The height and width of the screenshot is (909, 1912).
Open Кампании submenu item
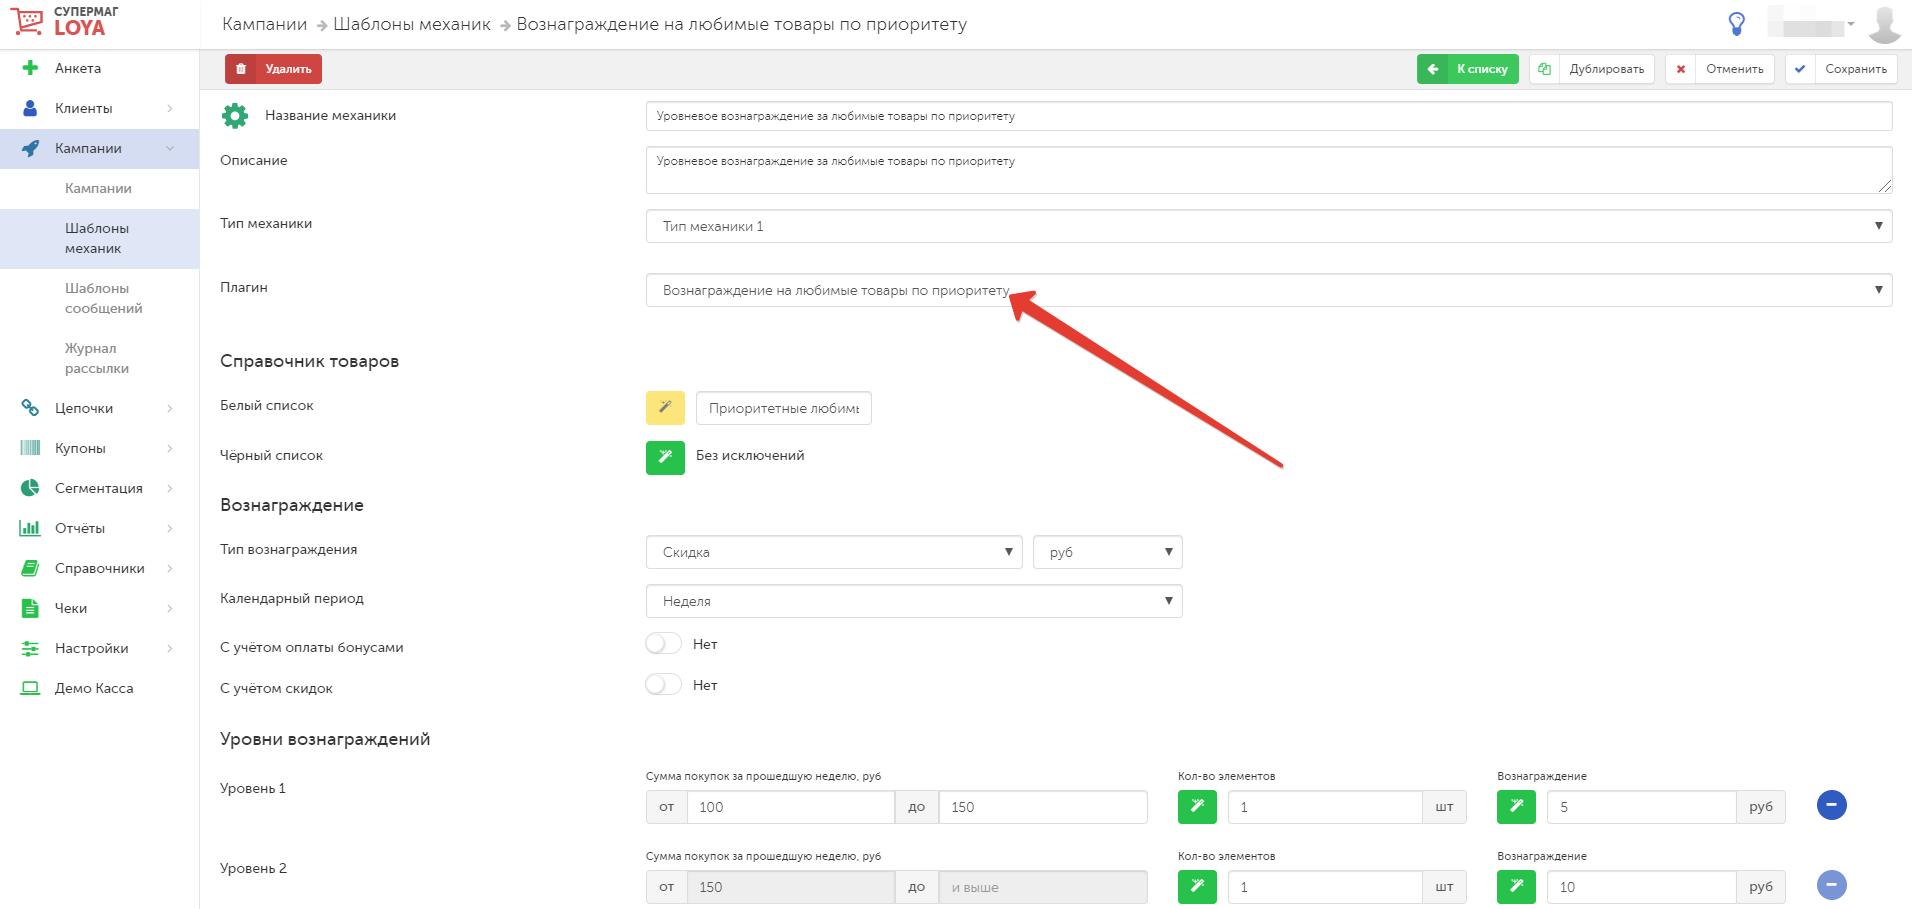(x=98, y=188)
